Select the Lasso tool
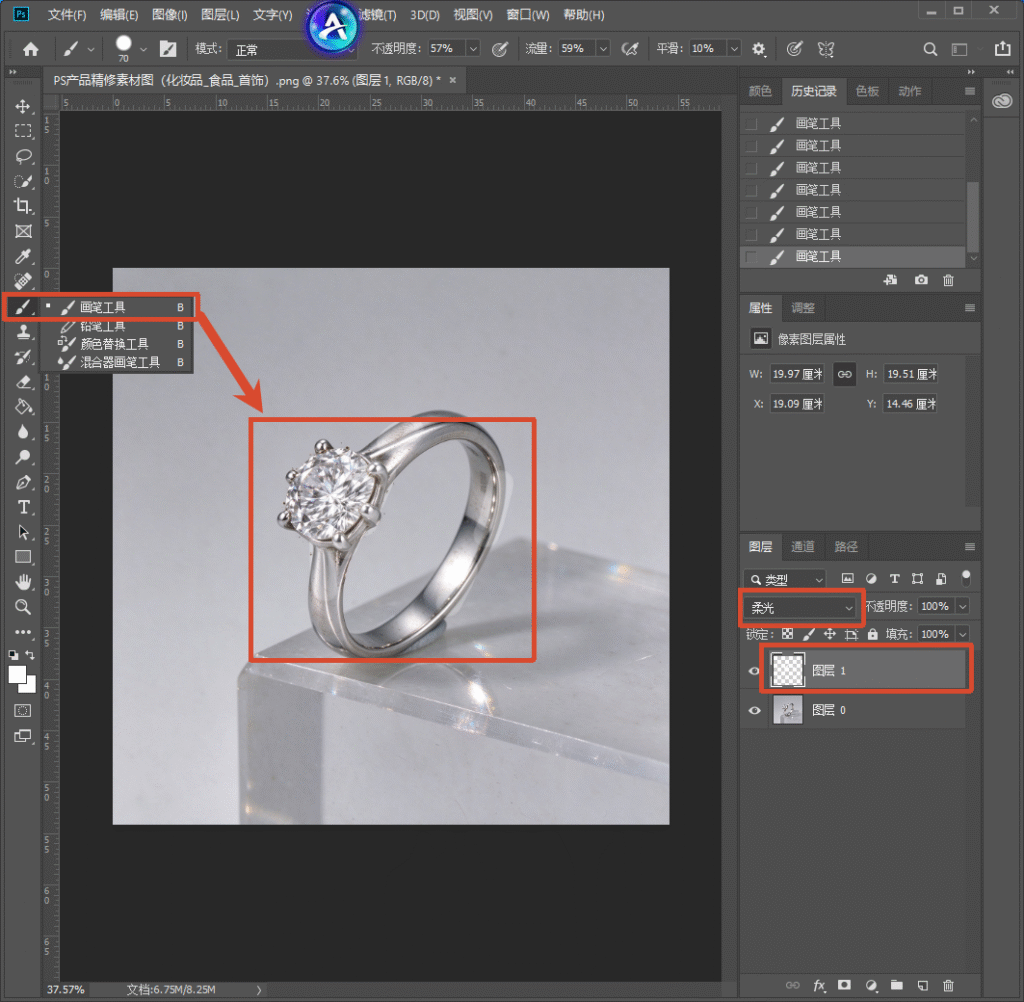The image size is (1024, 1002). coord(23,156)
